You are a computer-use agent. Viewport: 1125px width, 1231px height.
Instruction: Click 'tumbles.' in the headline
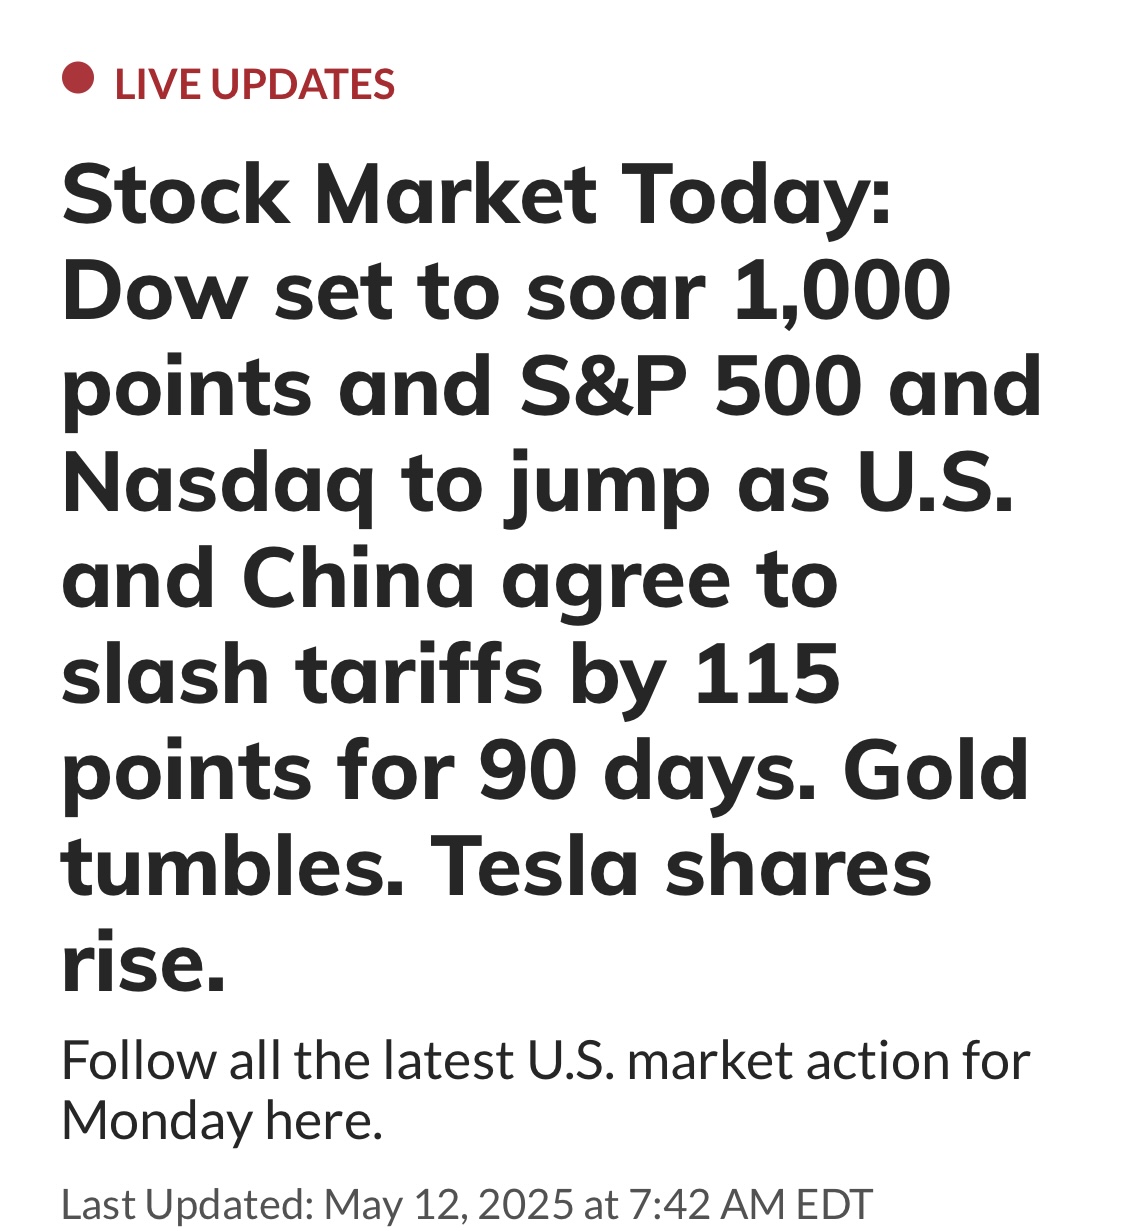(x=233, y=866)
